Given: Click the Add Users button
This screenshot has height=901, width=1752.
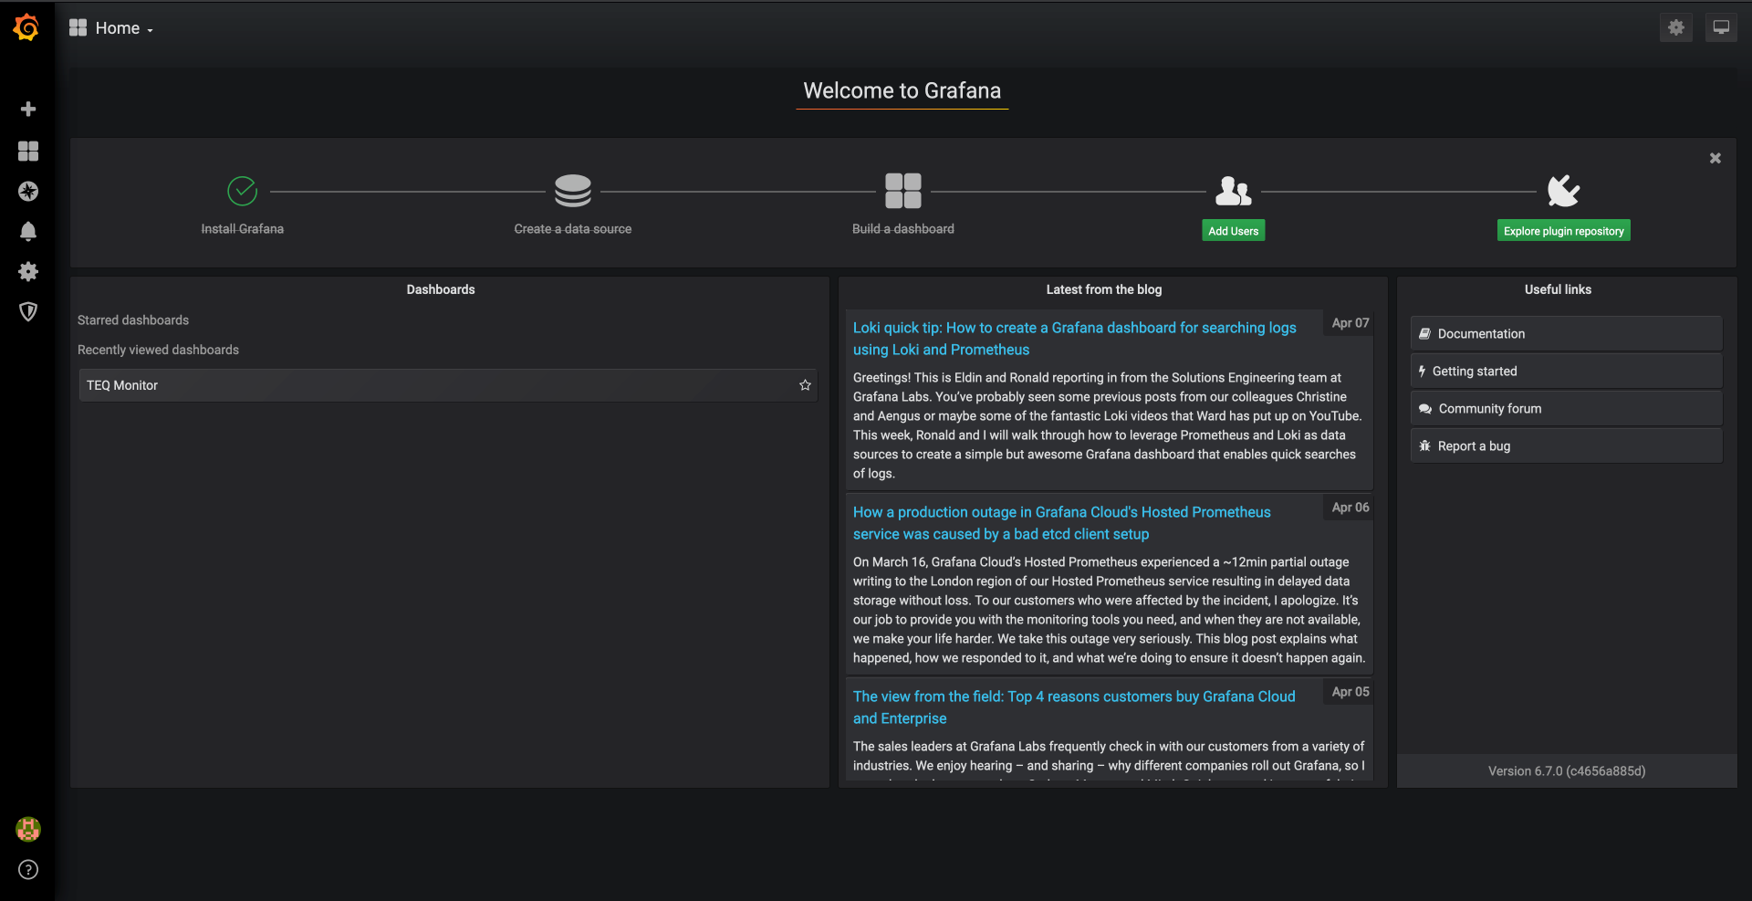Looking at the screenshot, I should [1233, 231].
